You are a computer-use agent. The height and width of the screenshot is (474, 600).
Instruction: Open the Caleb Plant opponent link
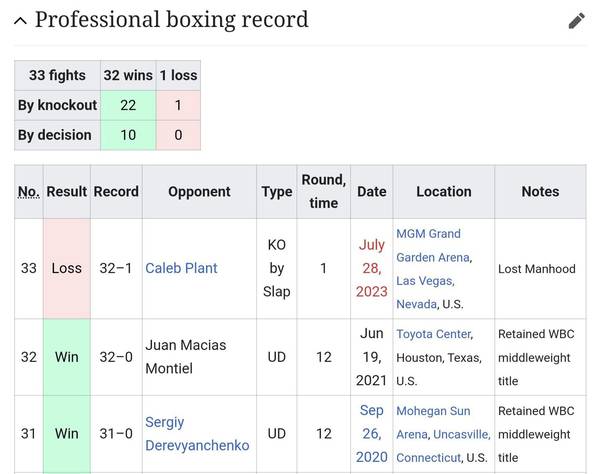(x=181, y=268)
